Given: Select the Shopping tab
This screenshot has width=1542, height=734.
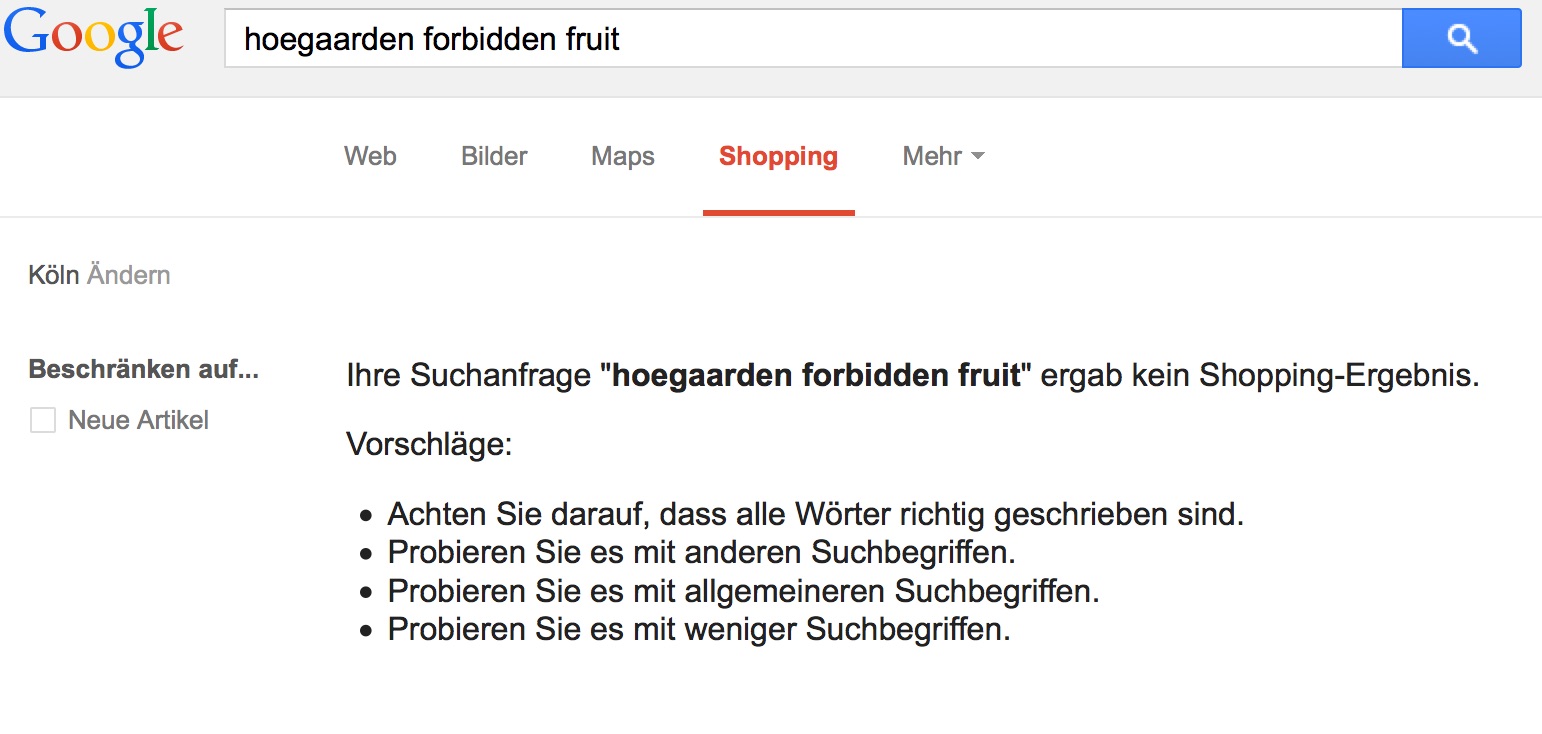Looking at the screenshot, I should [x=778, y=157].
